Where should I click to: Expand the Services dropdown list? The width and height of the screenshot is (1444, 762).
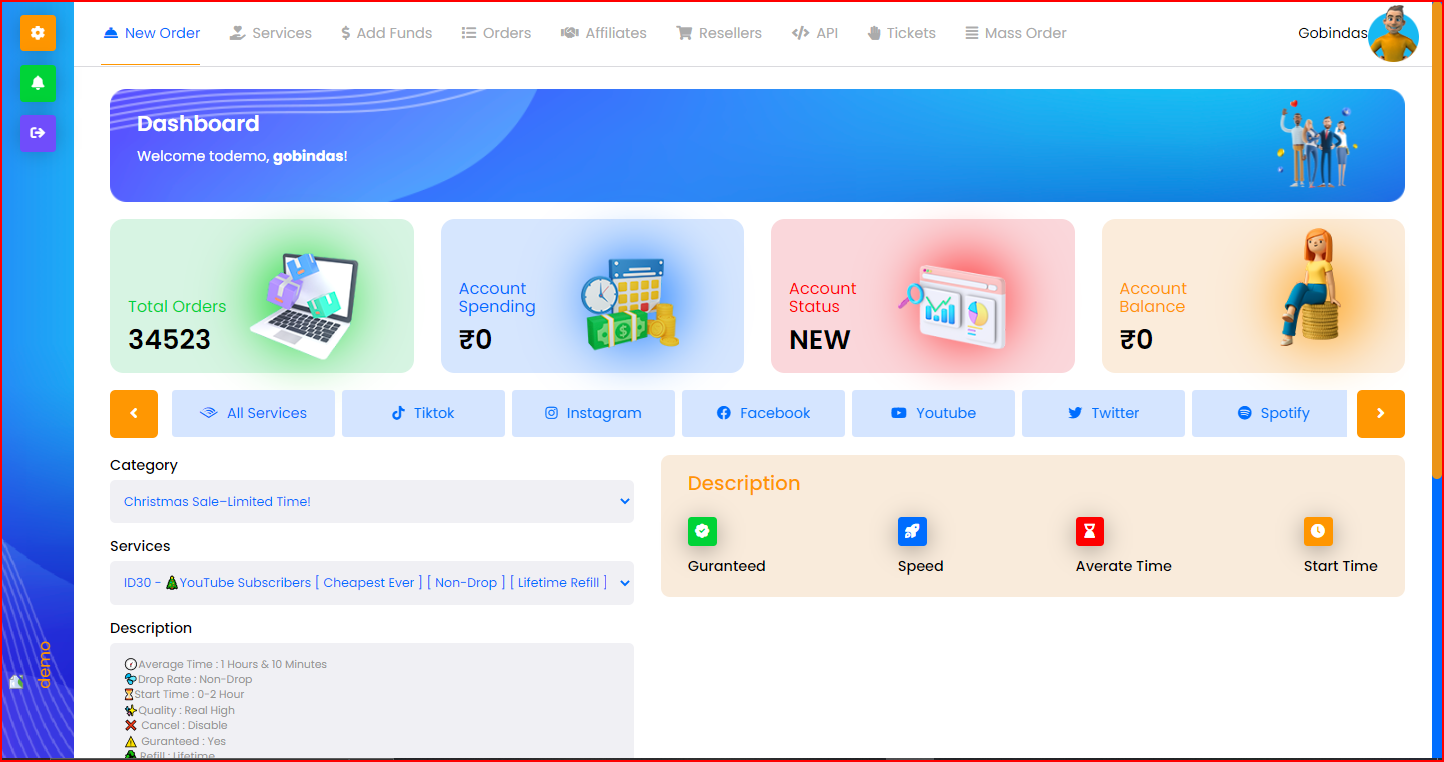coord(371,583)
